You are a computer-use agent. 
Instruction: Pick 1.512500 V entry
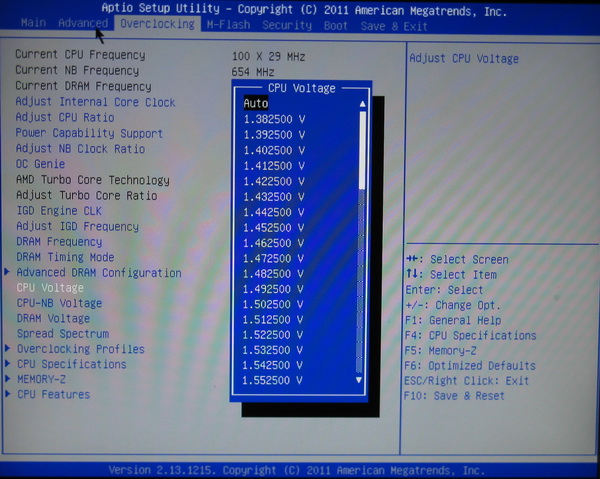[273, 320]
